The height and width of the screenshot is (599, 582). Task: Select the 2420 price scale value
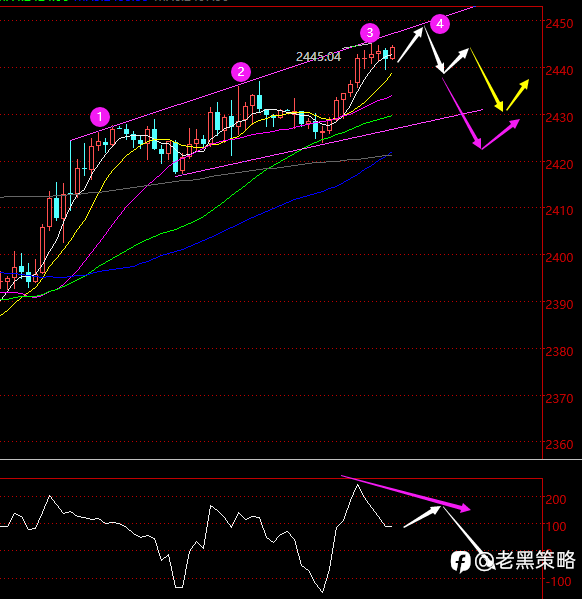[559, 165]
